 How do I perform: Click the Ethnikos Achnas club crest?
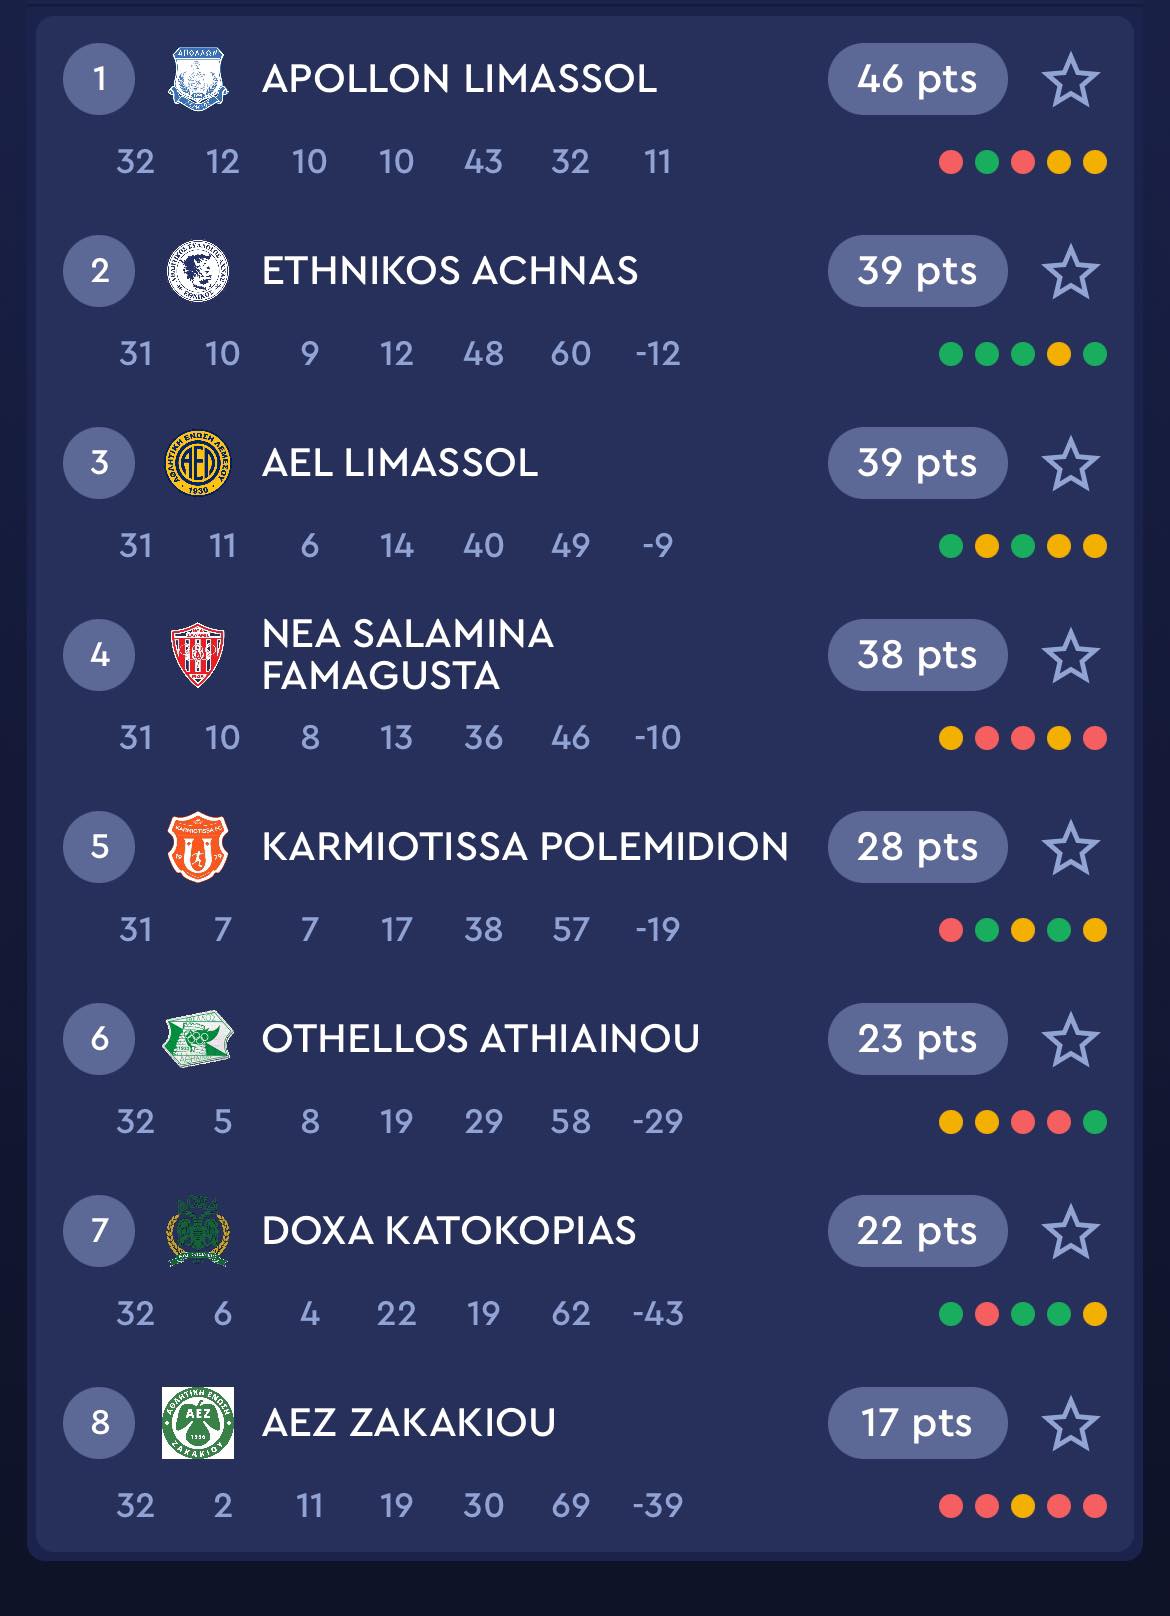(x=198, y=270)
